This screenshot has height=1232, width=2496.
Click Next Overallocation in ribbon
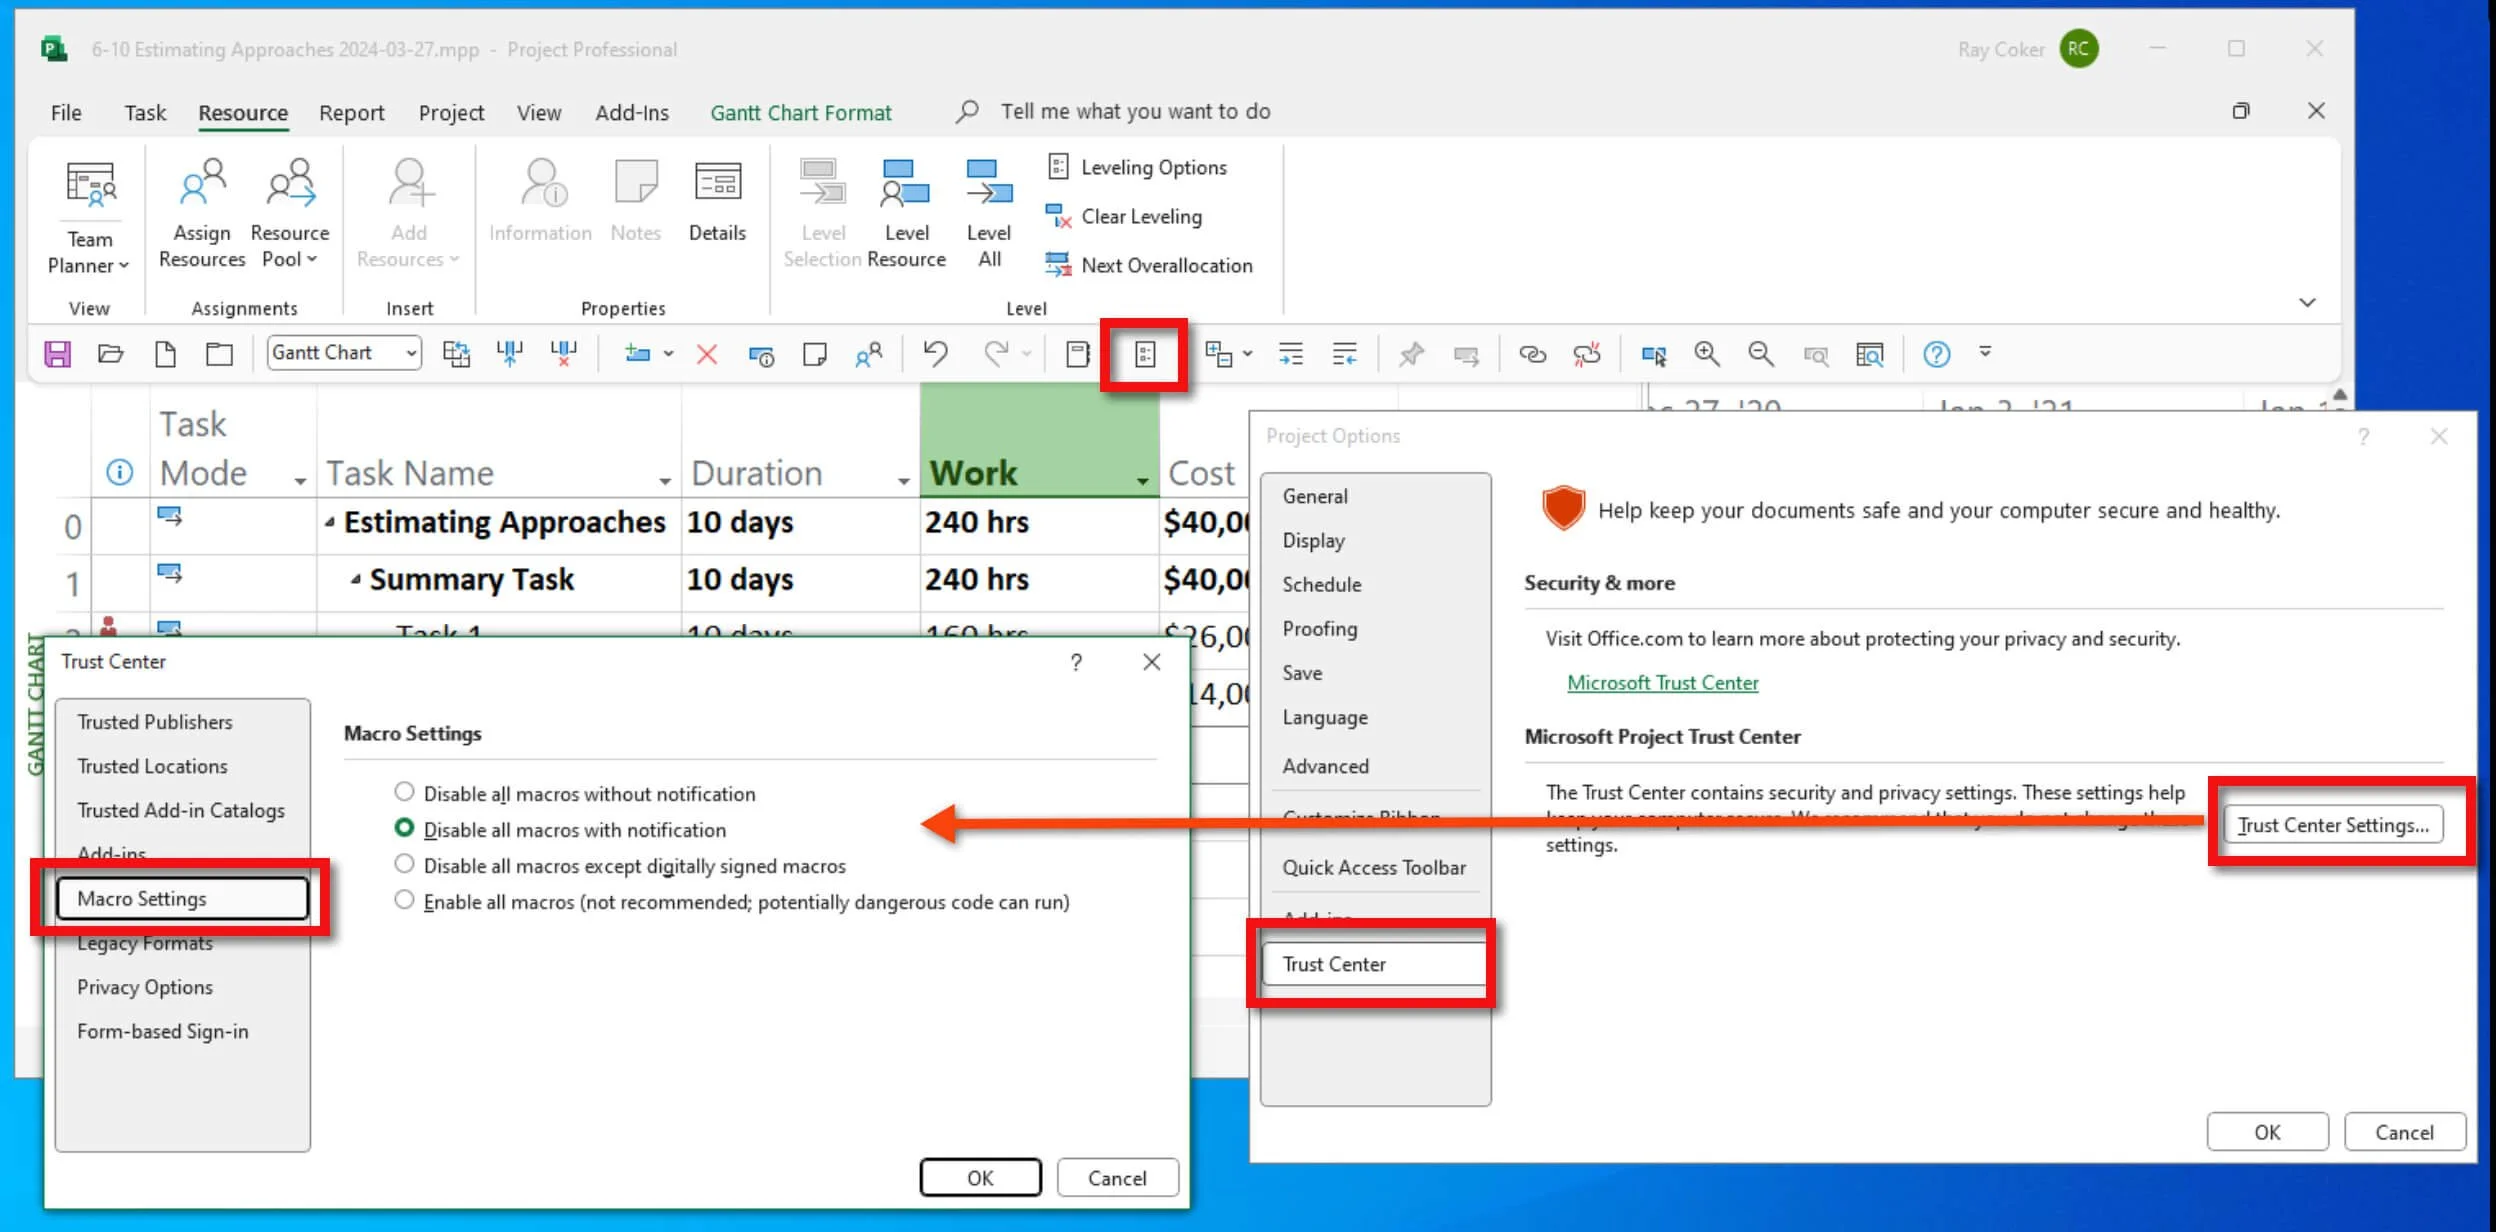[x=1149, y=265]
